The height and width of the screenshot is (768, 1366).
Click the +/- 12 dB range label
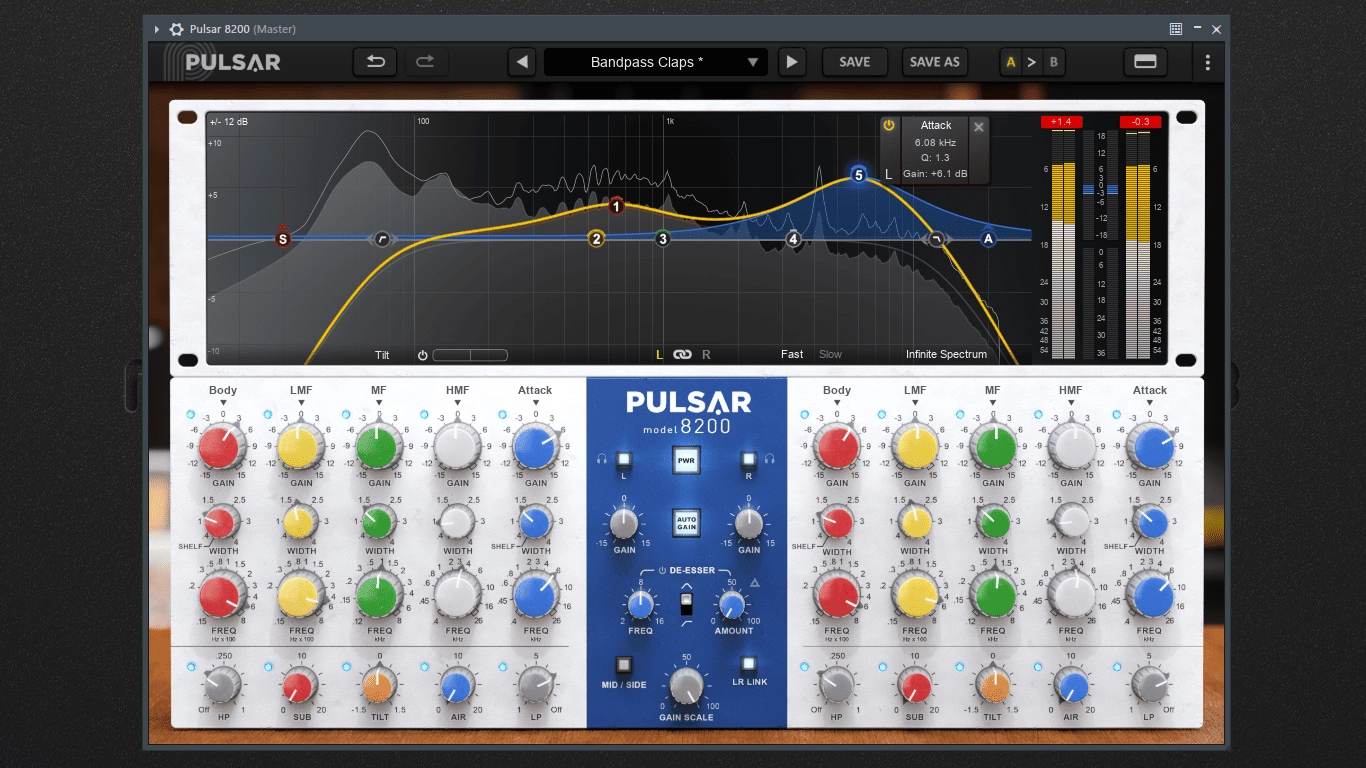click(229, 122)
